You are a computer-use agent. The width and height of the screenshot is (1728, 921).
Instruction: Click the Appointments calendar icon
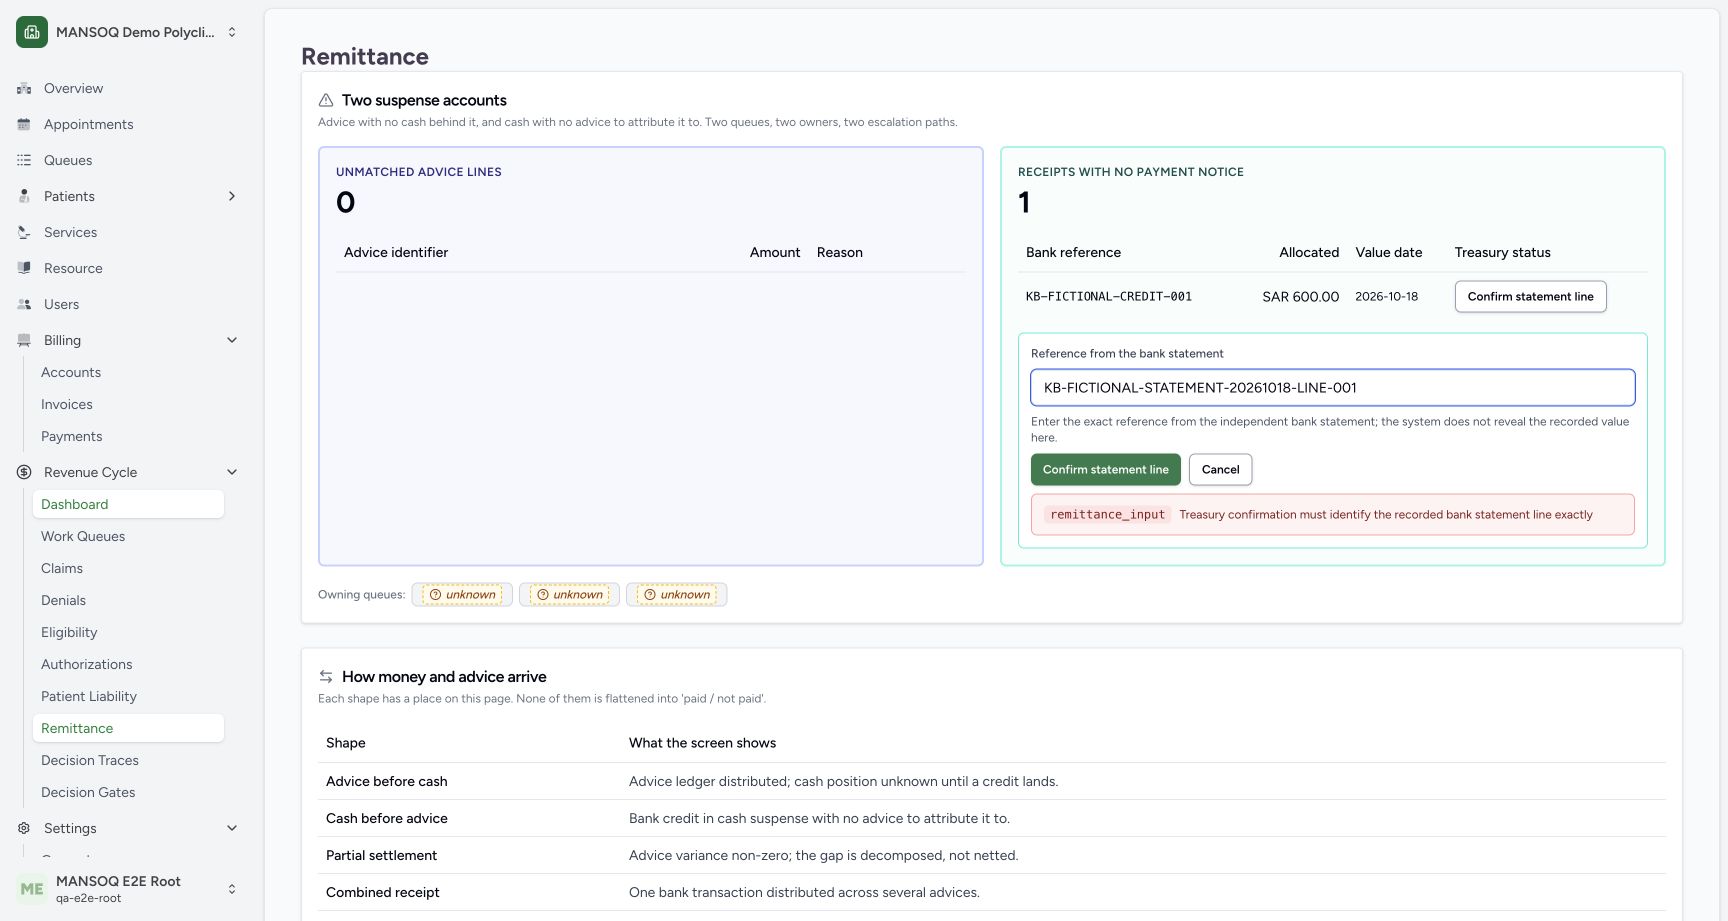24,124
